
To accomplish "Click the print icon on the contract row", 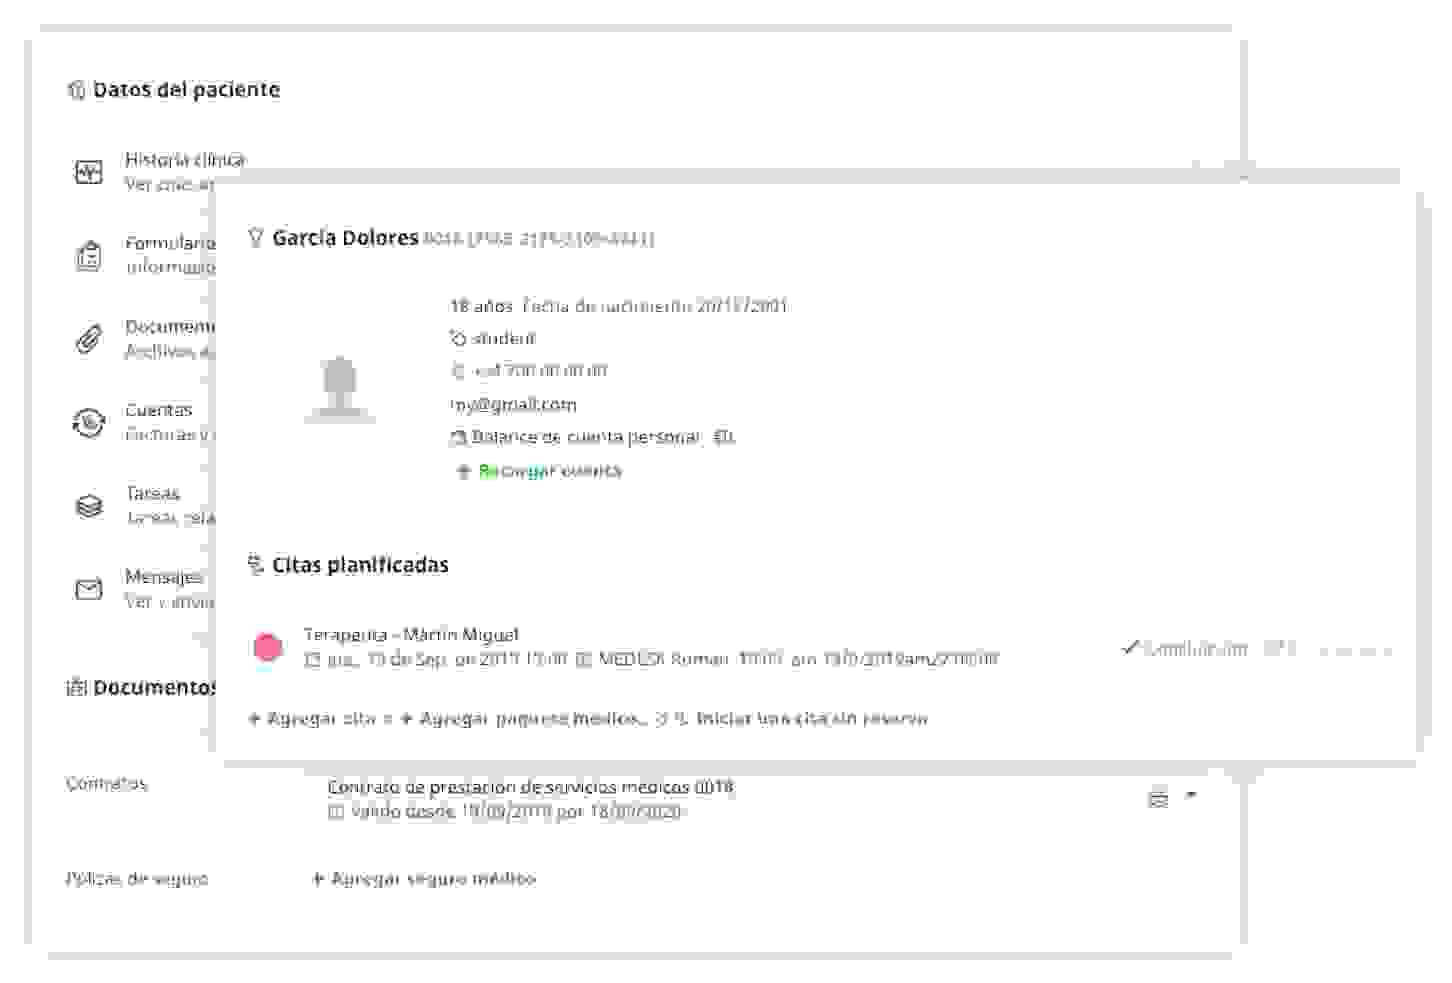I will click(1158, 796).
